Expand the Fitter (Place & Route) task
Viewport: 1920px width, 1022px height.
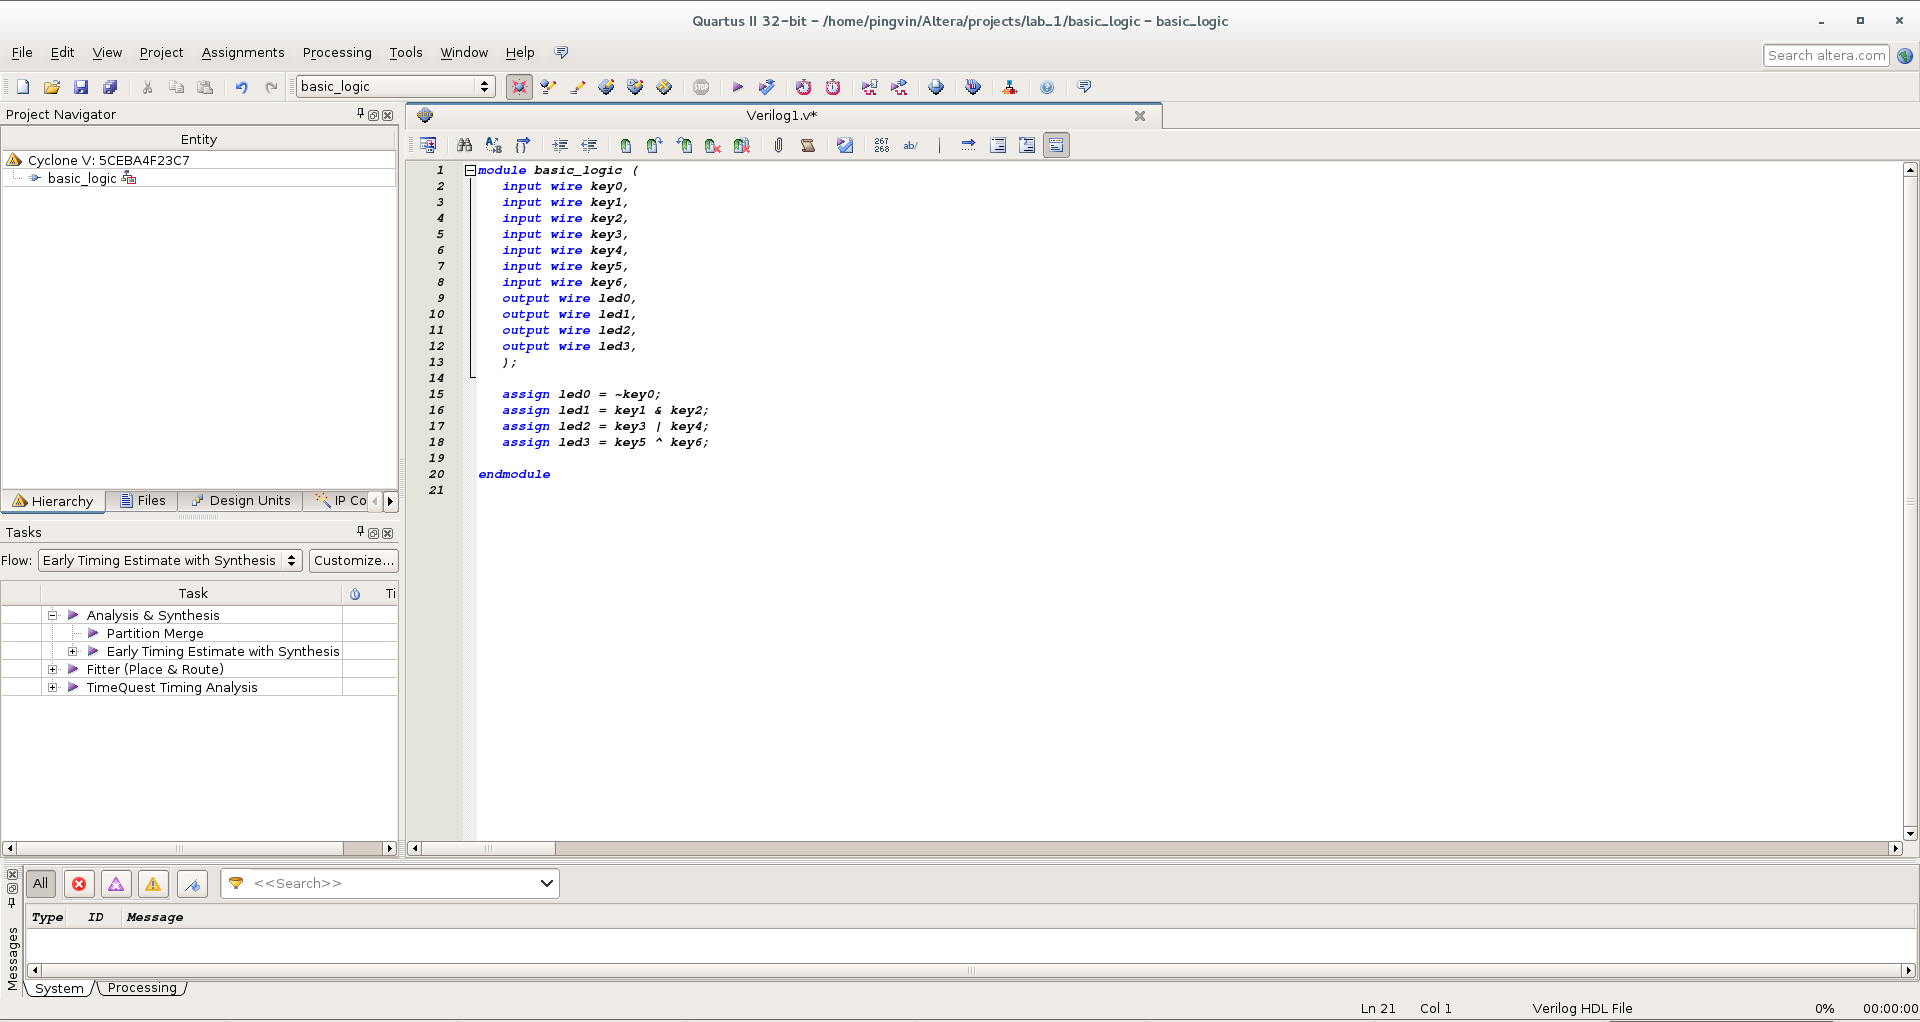click(x=53, y=669)
